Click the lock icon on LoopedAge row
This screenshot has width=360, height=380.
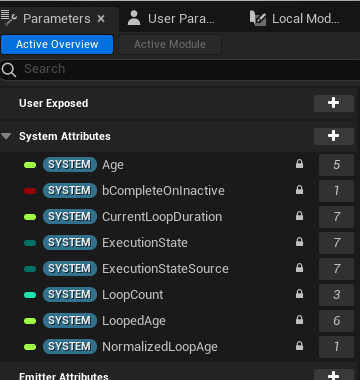[299, 320]
